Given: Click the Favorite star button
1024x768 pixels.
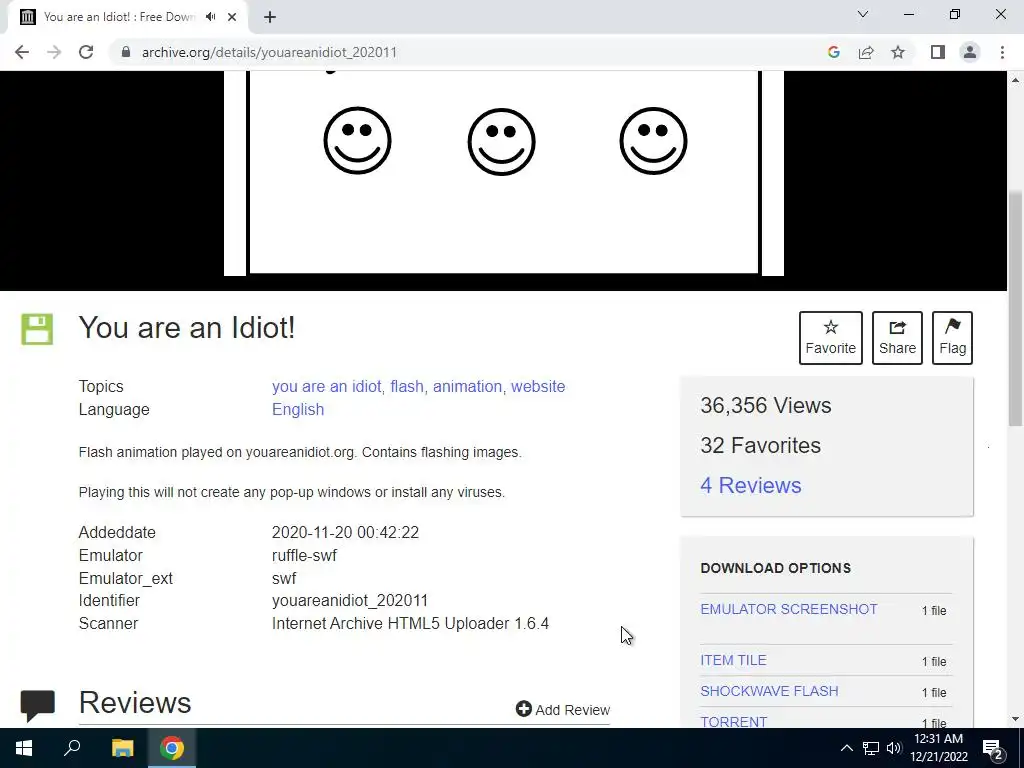Looking at the screenshot, I should click(x=831, y=338).
